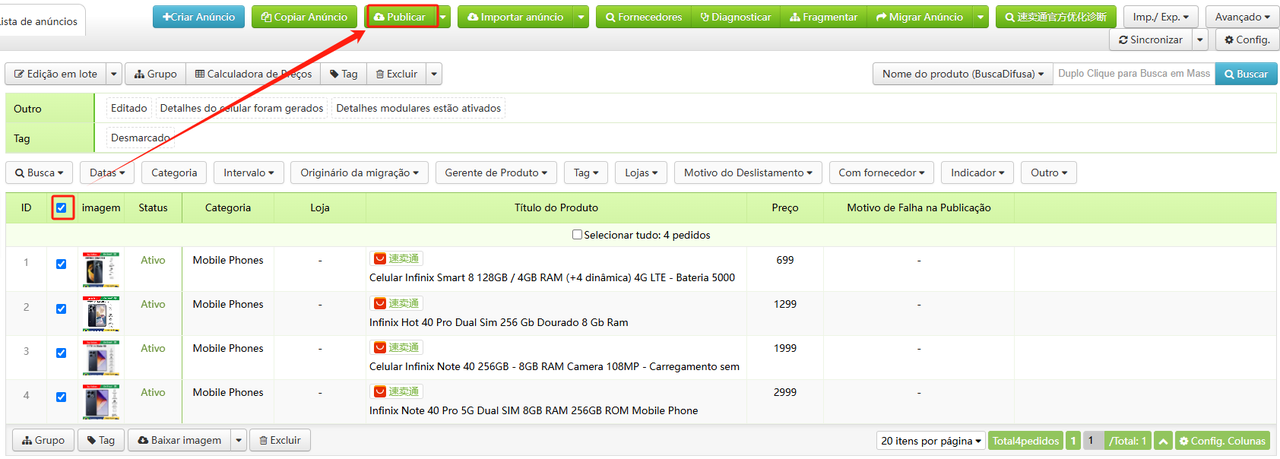Click the top toolbar Grupo button
The image size is (1280, 459).
pos(154,74)
